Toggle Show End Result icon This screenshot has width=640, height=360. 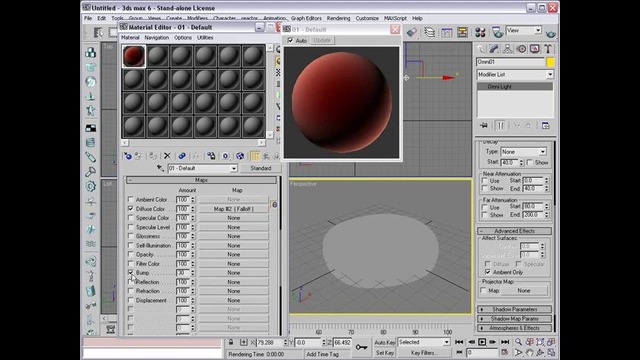(x=255, y=156)
